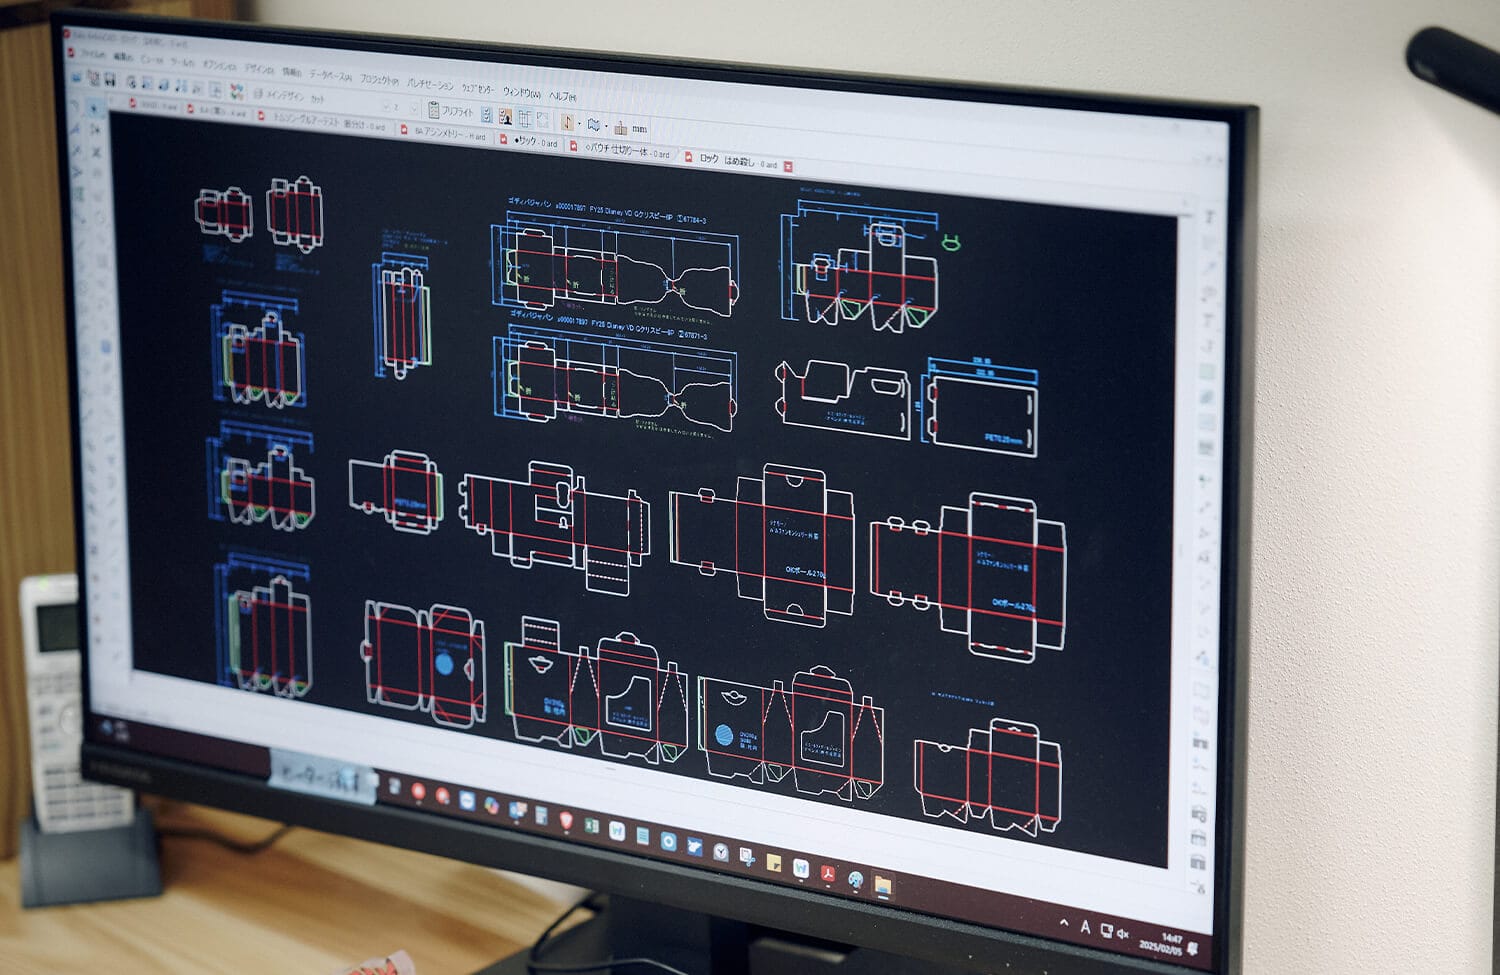Close the ロック はめ殺し tab with red button
1500x975 pixels.
[x=788, y=166]
